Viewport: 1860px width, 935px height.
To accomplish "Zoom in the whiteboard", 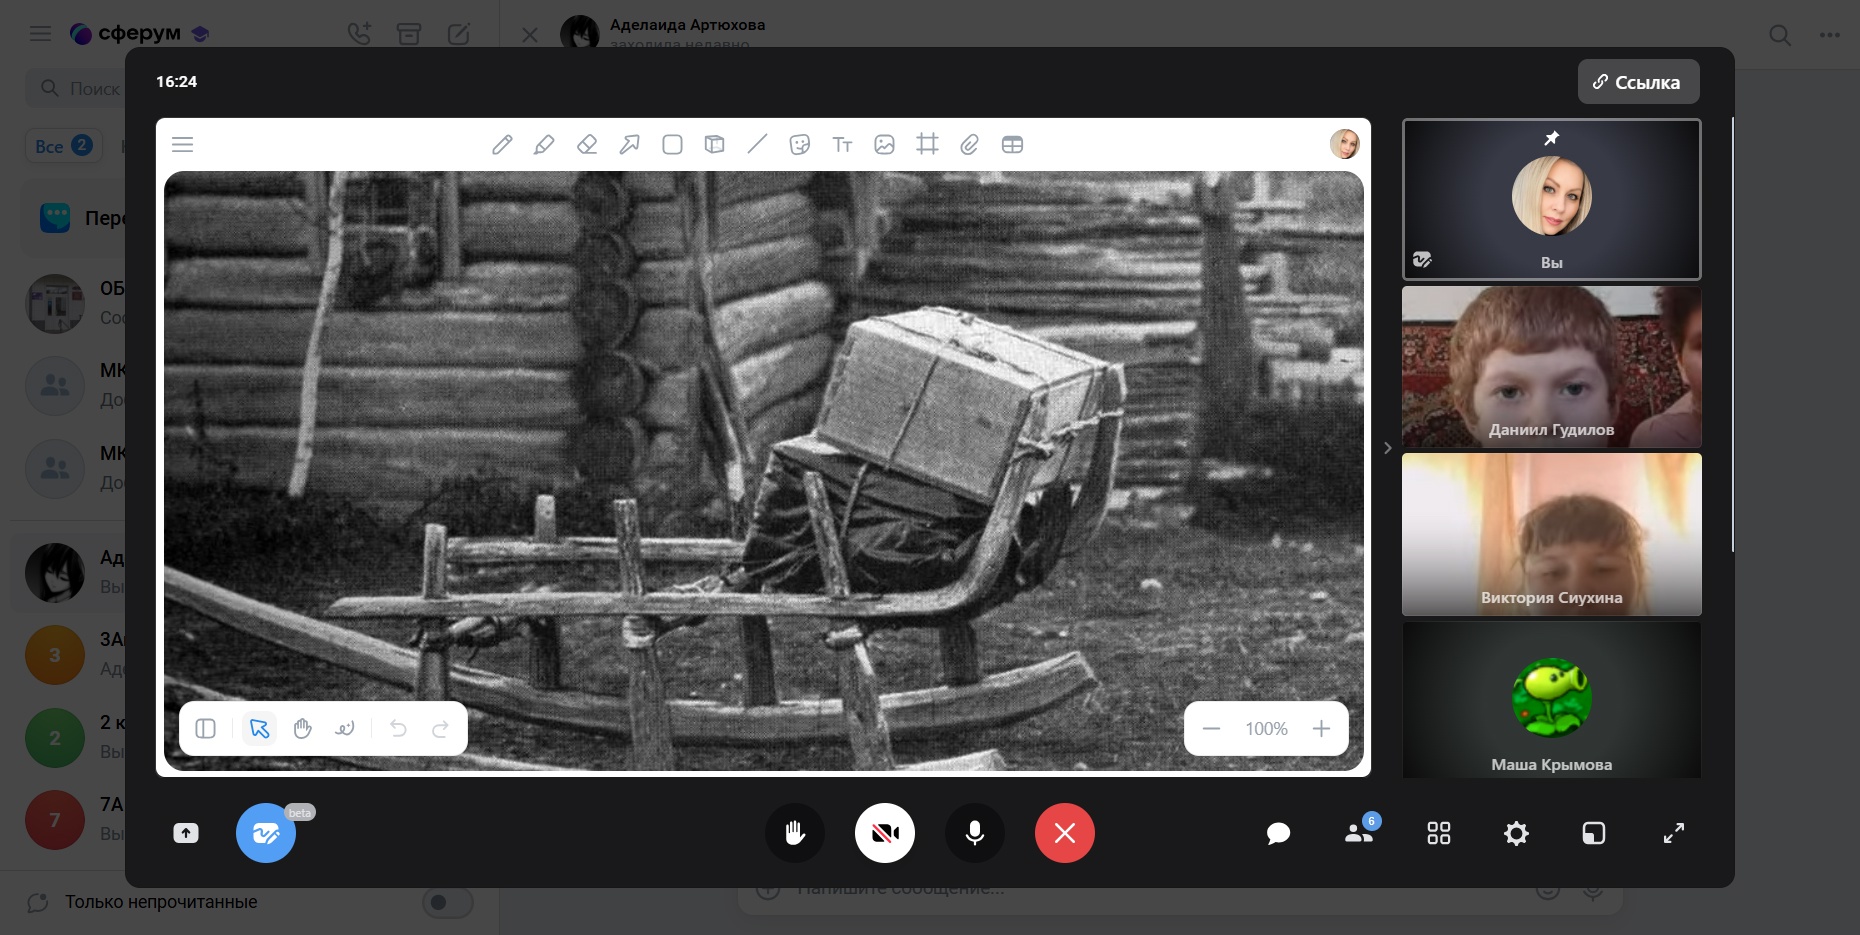I will (x=1321, y=729).
